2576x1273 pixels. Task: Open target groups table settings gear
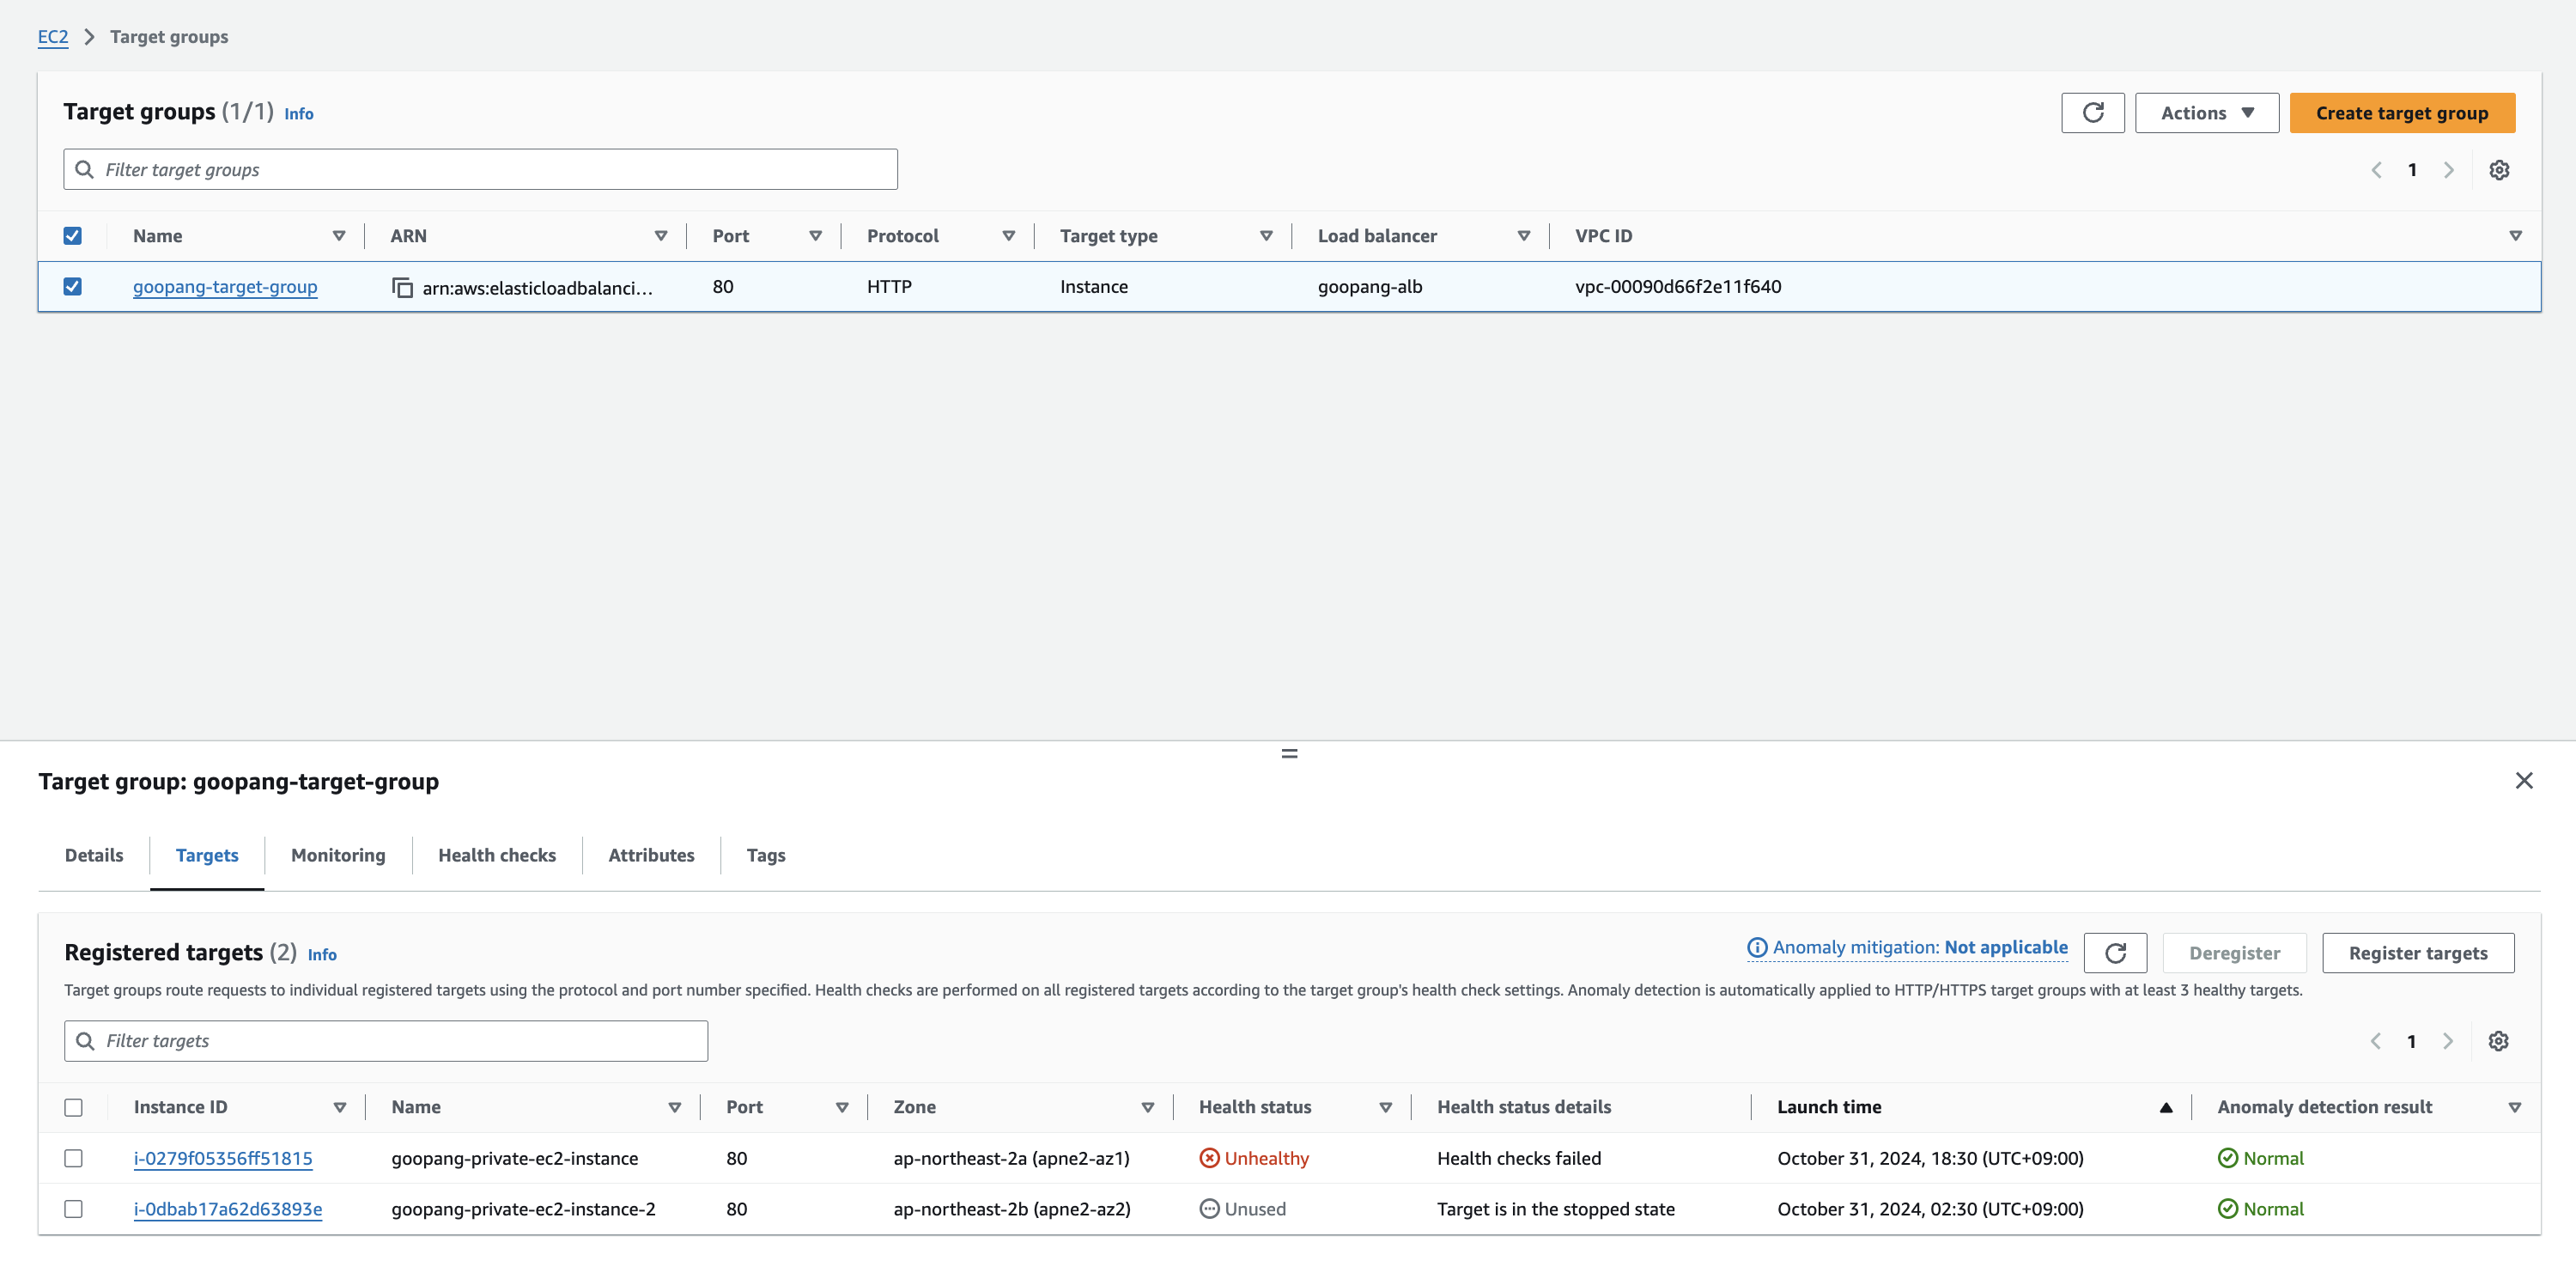[2498, 170]
